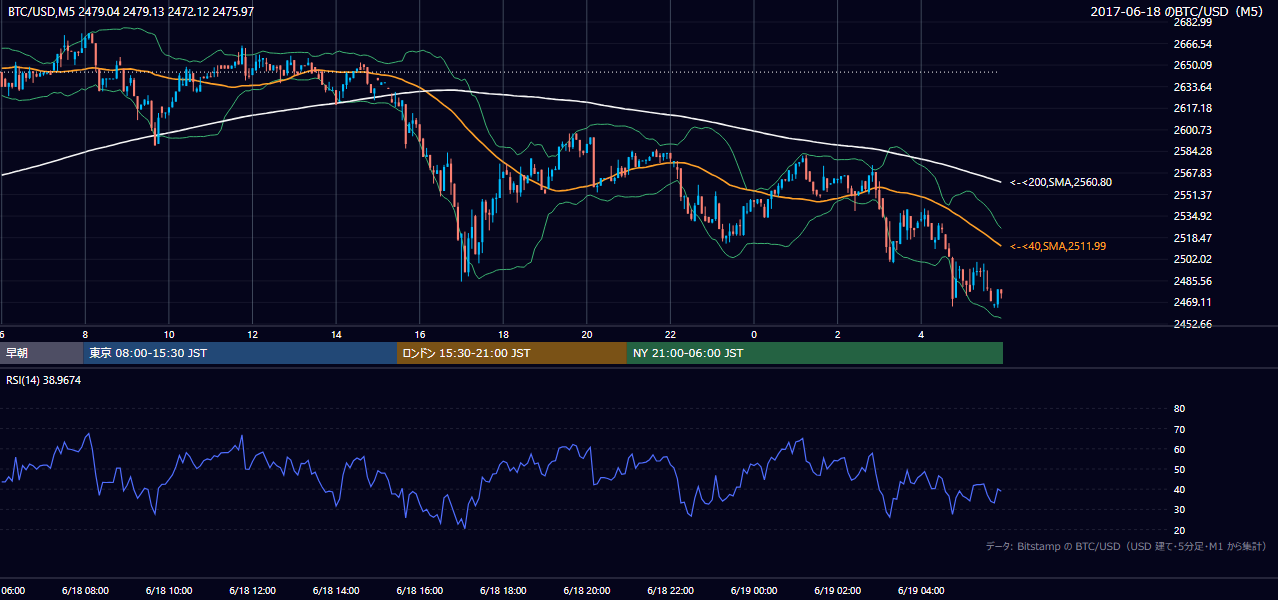Click RSI scale value 20

click(1179, 530)
